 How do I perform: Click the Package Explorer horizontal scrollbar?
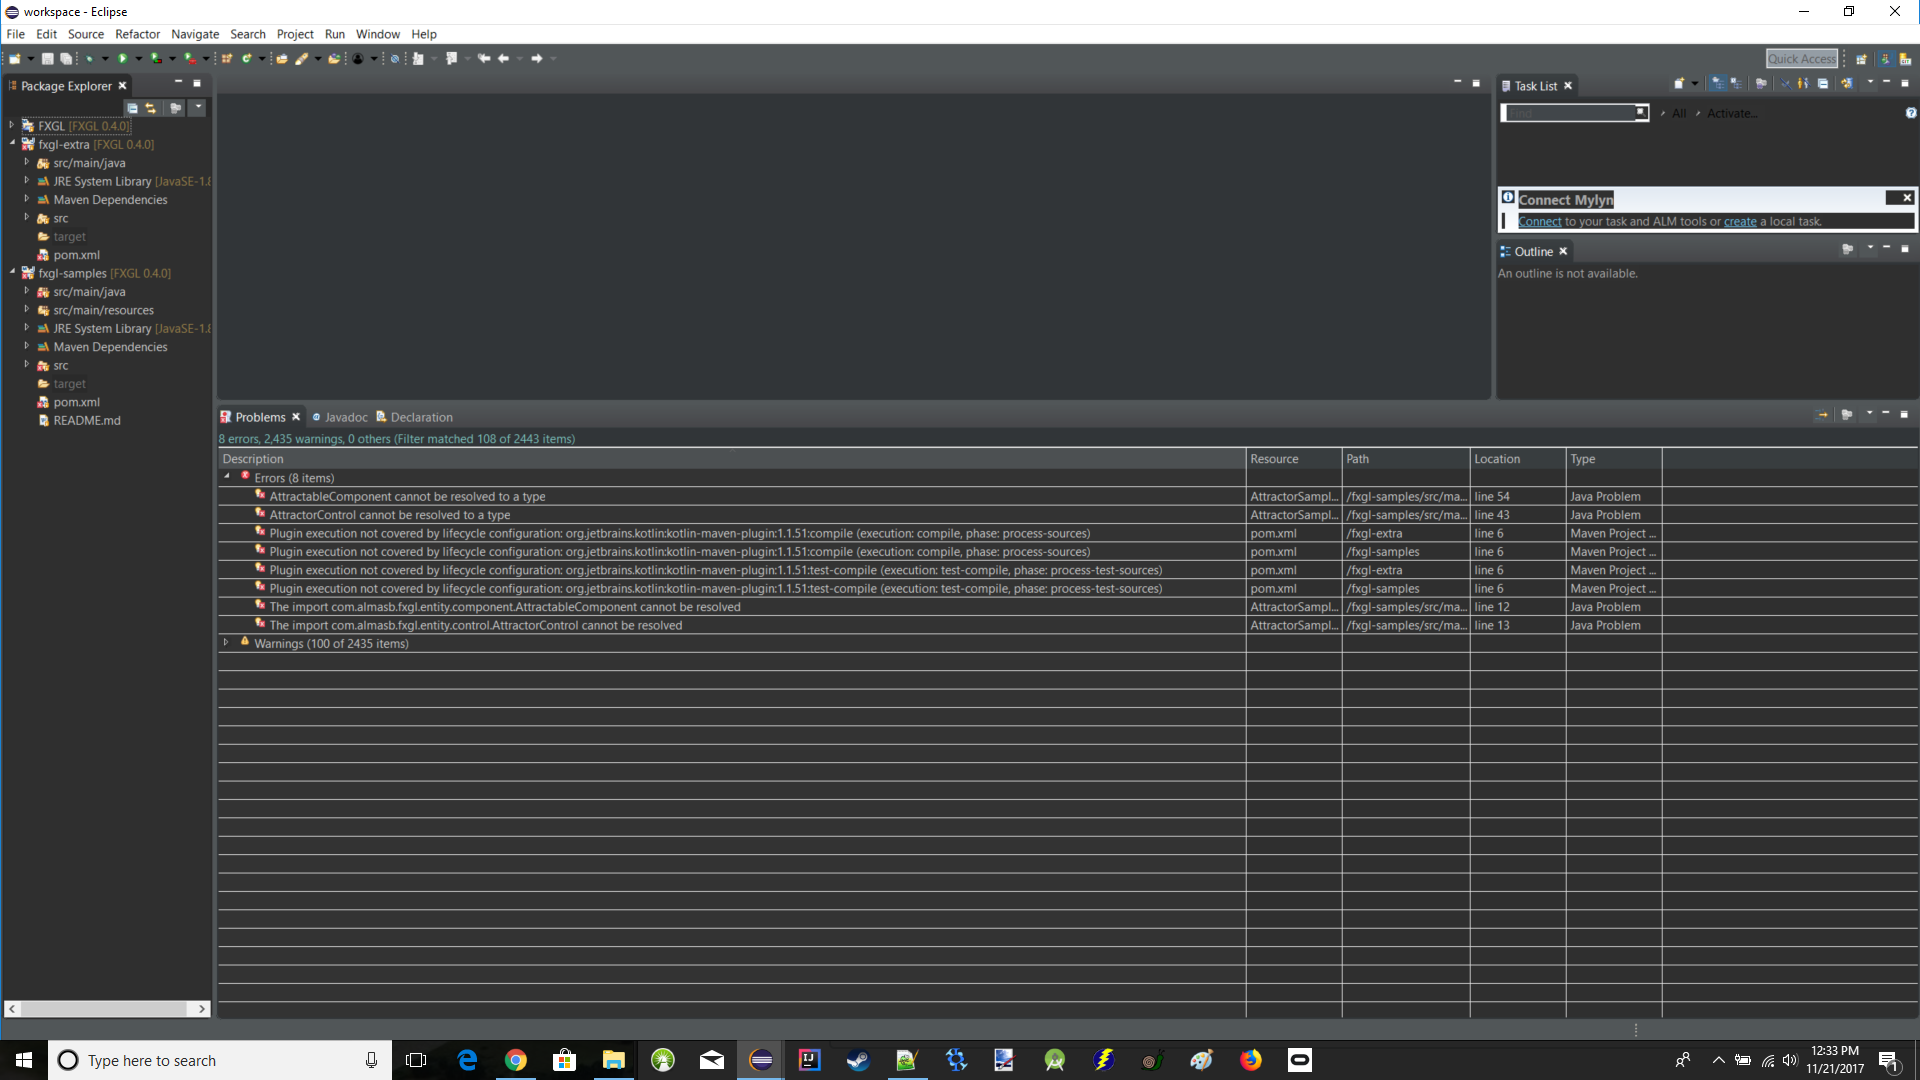coord(105,1009)
